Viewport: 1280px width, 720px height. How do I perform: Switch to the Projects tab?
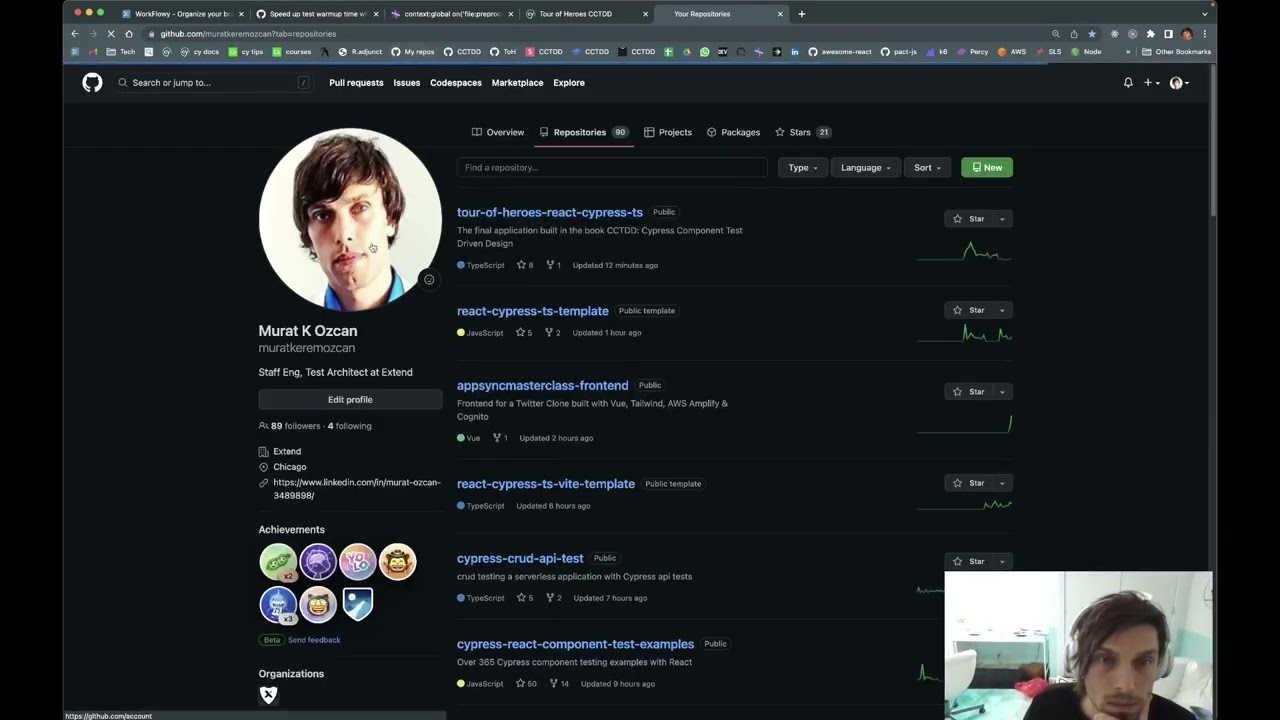pos(668,132)
